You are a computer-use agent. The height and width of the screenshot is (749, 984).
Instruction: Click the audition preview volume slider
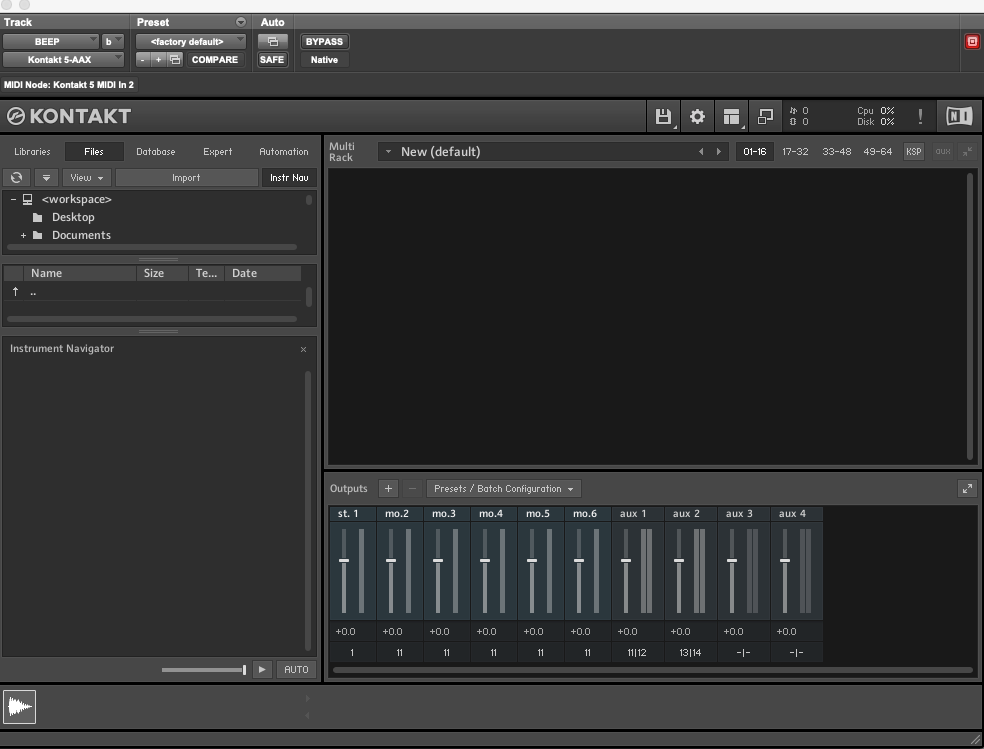[x=203, y=669]
